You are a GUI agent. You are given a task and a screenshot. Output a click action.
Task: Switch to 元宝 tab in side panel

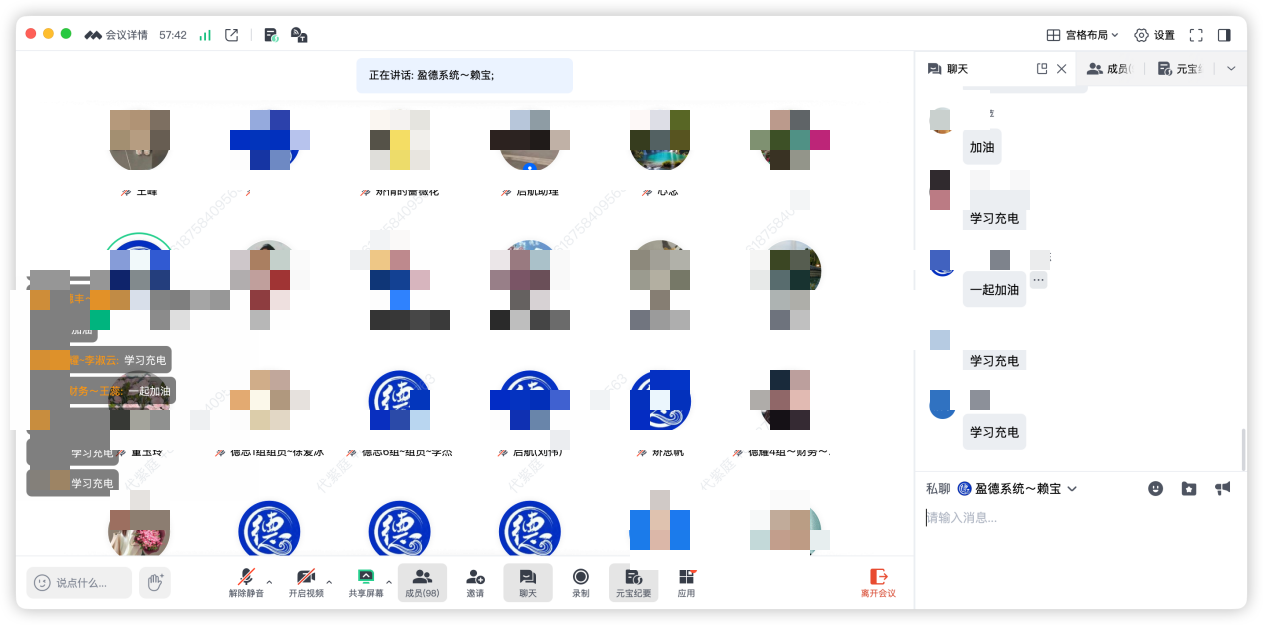1178,69
